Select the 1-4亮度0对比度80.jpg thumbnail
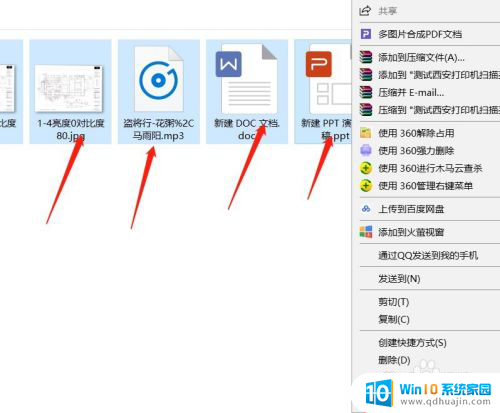 click(x=69, y=88)
